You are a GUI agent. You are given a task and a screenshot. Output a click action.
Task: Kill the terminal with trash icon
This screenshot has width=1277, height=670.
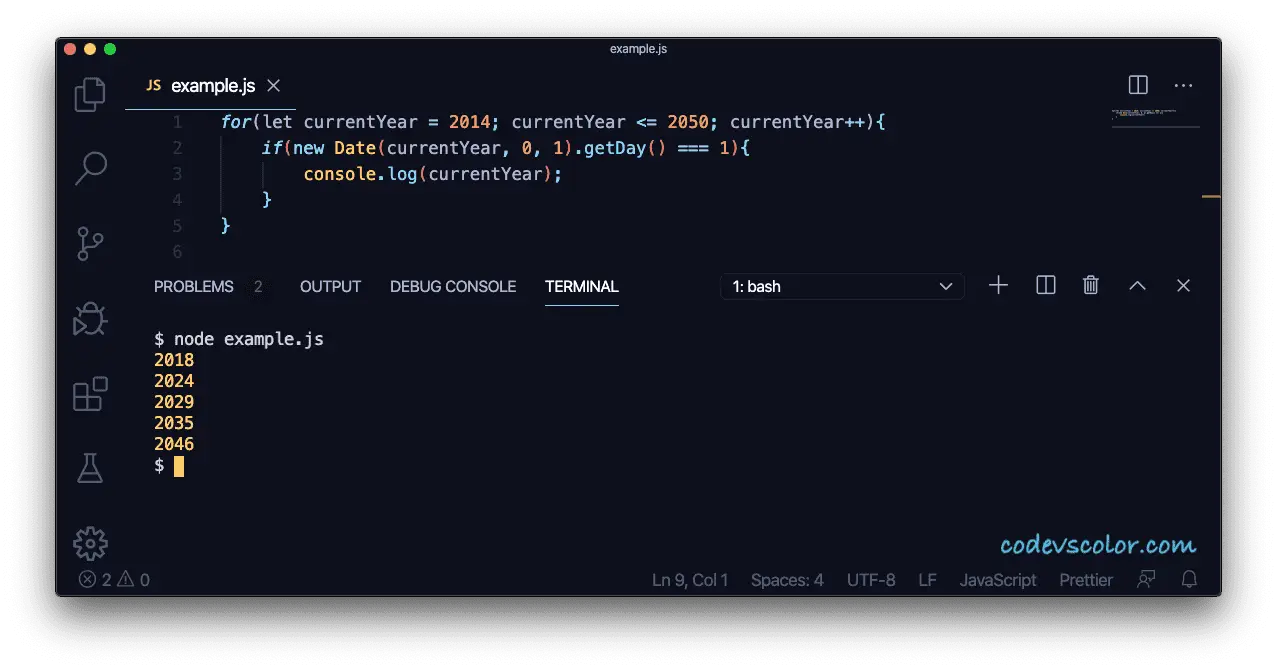[x=1091, y=286]
